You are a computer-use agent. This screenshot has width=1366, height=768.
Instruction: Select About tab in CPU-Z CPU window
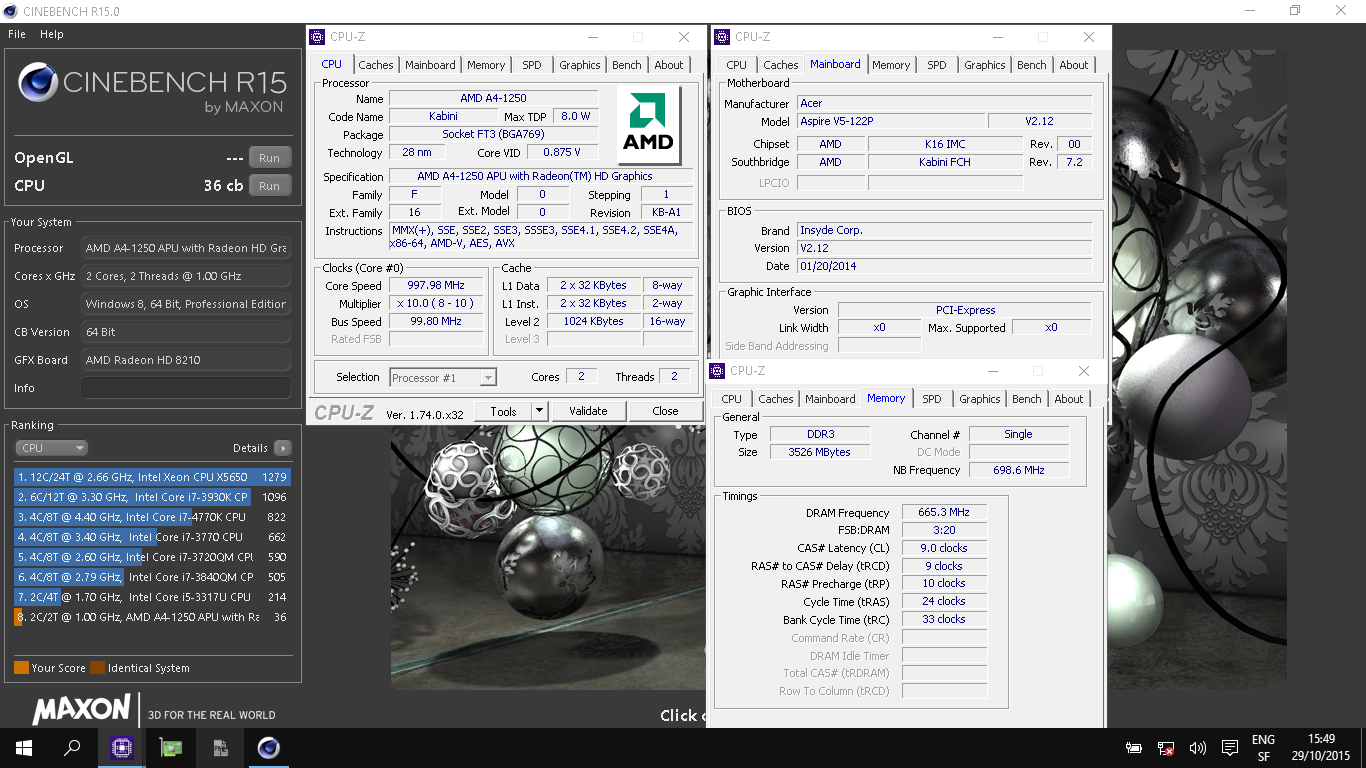669,65
